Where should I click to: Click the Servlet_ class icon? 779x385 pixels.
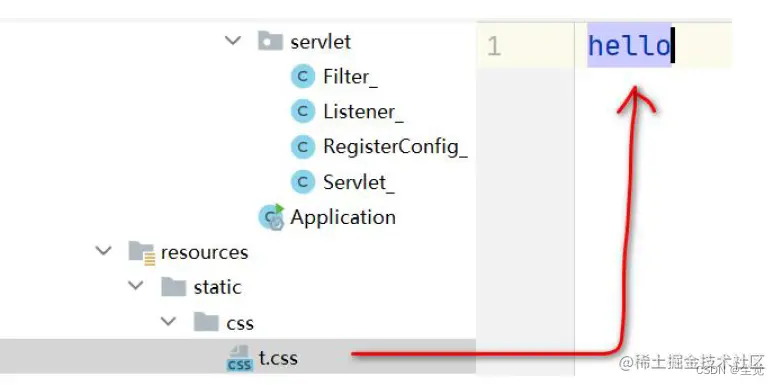303,182
